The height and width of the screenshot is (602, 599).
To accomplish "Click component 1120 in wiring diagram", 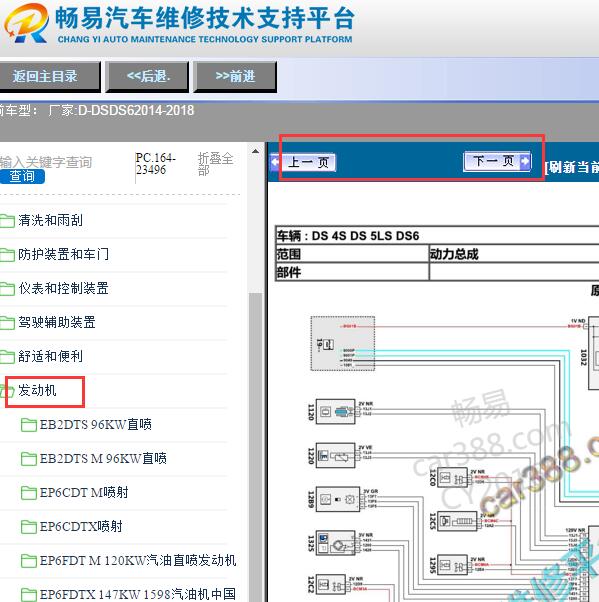I will (x=335, y=412).
